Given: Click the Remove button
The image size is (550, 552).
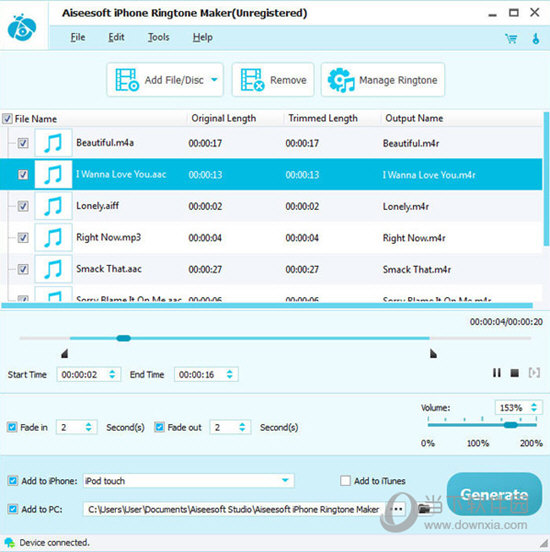Looking at the screenshot, I should pos(273,80).
